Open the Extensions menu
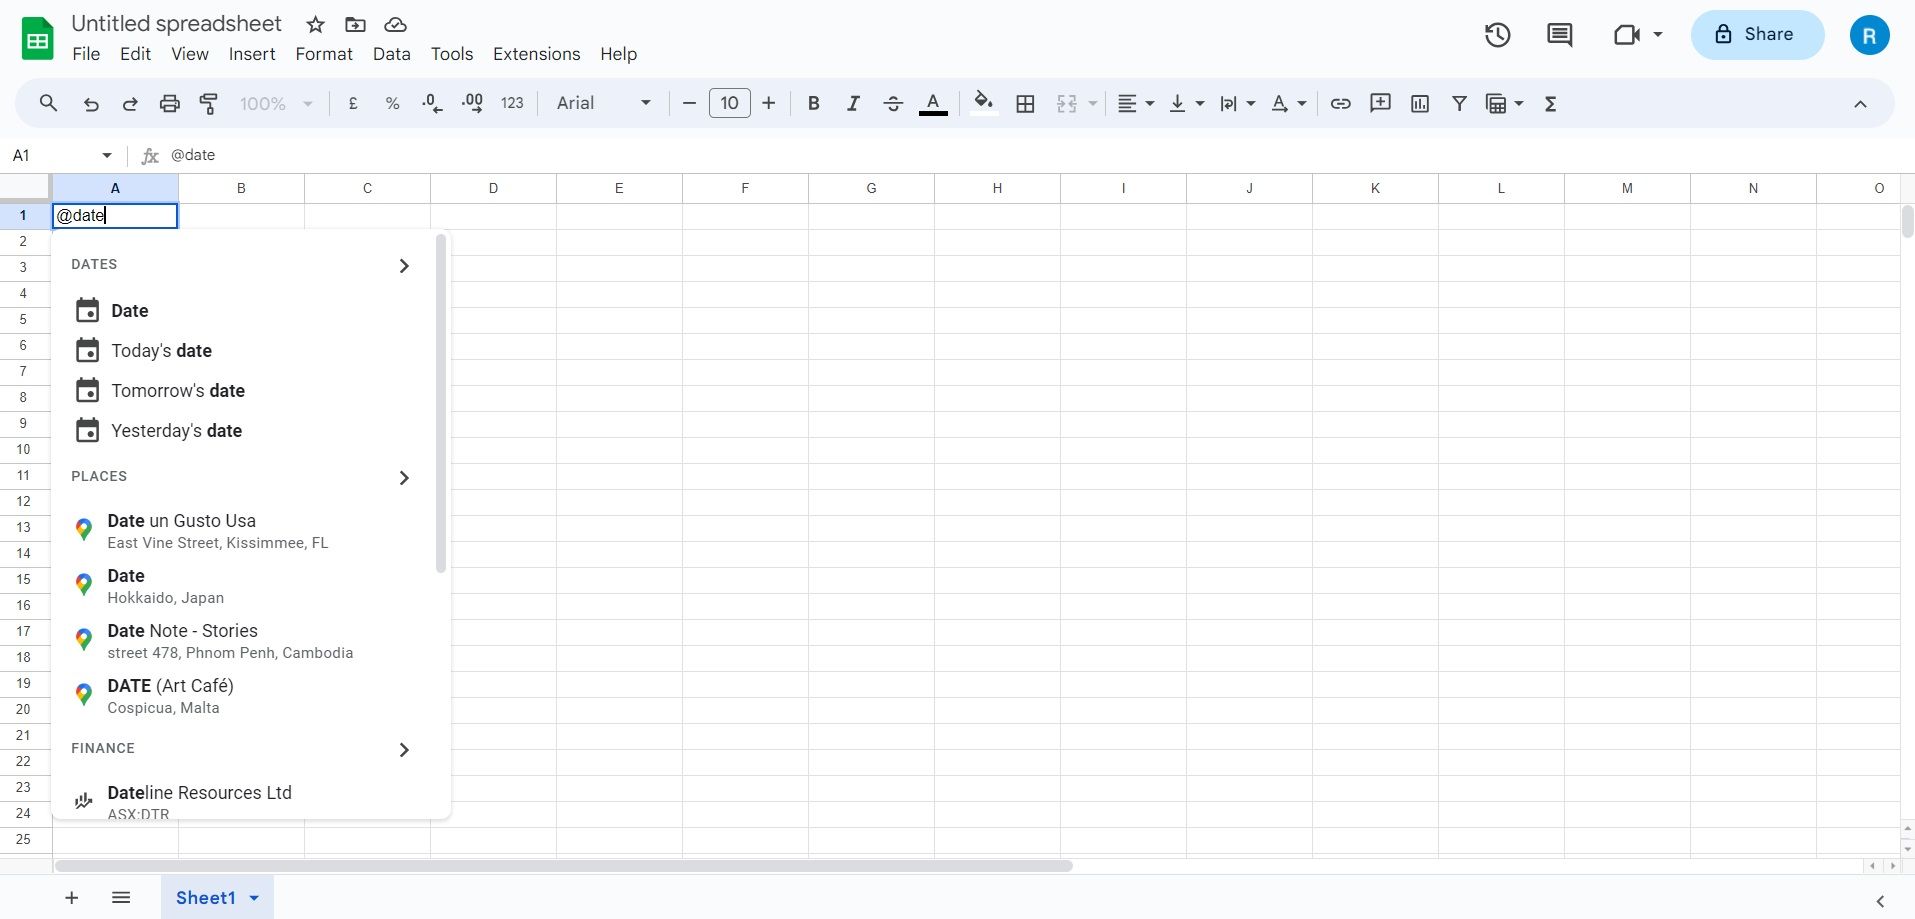Image resolution: width=1915 pixels, height=919 pixels. tap(536, 54)
